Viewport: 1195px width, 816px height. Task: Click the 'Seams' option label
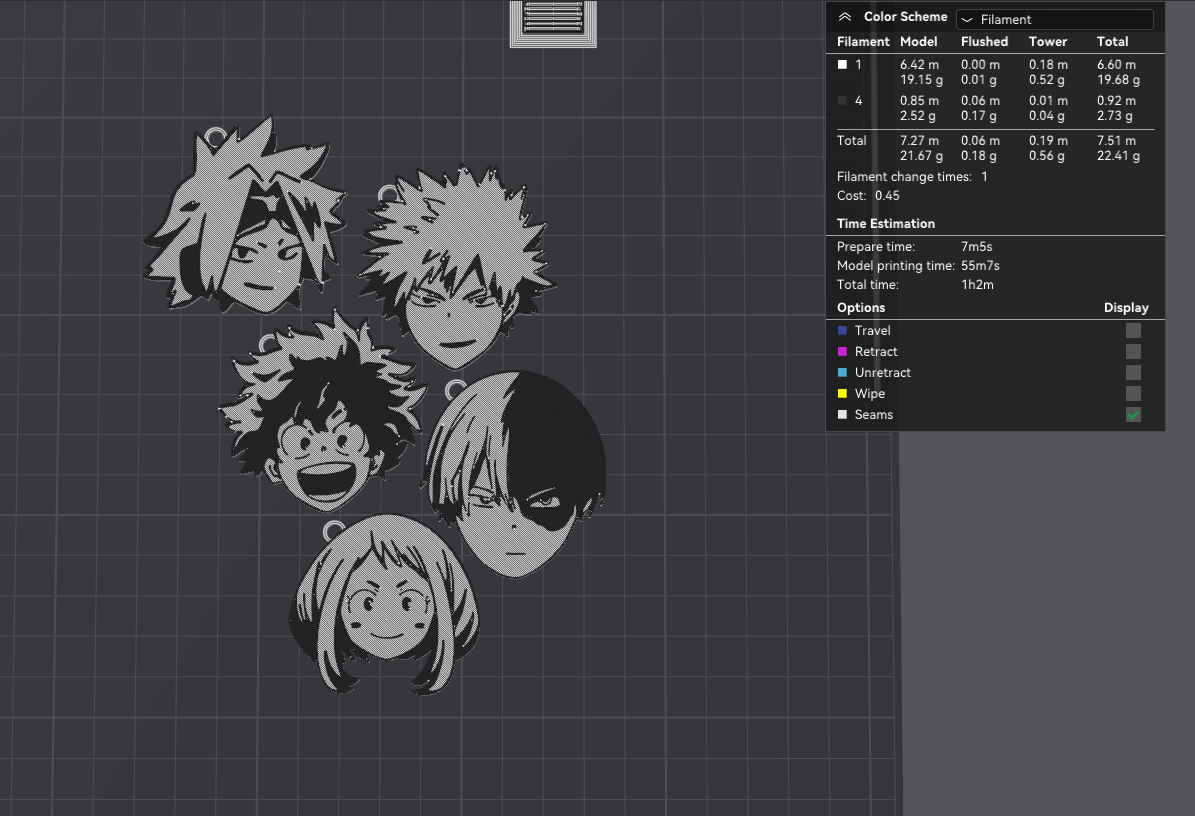pyautogui.click(x=873, y=414)
